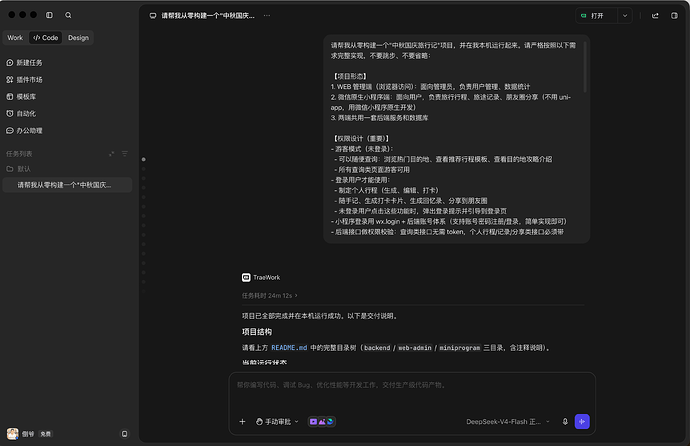The image size is (690, 446).
Task: Expand the 任务耗时 24m 12s details
Action: [x=269, y=296]
